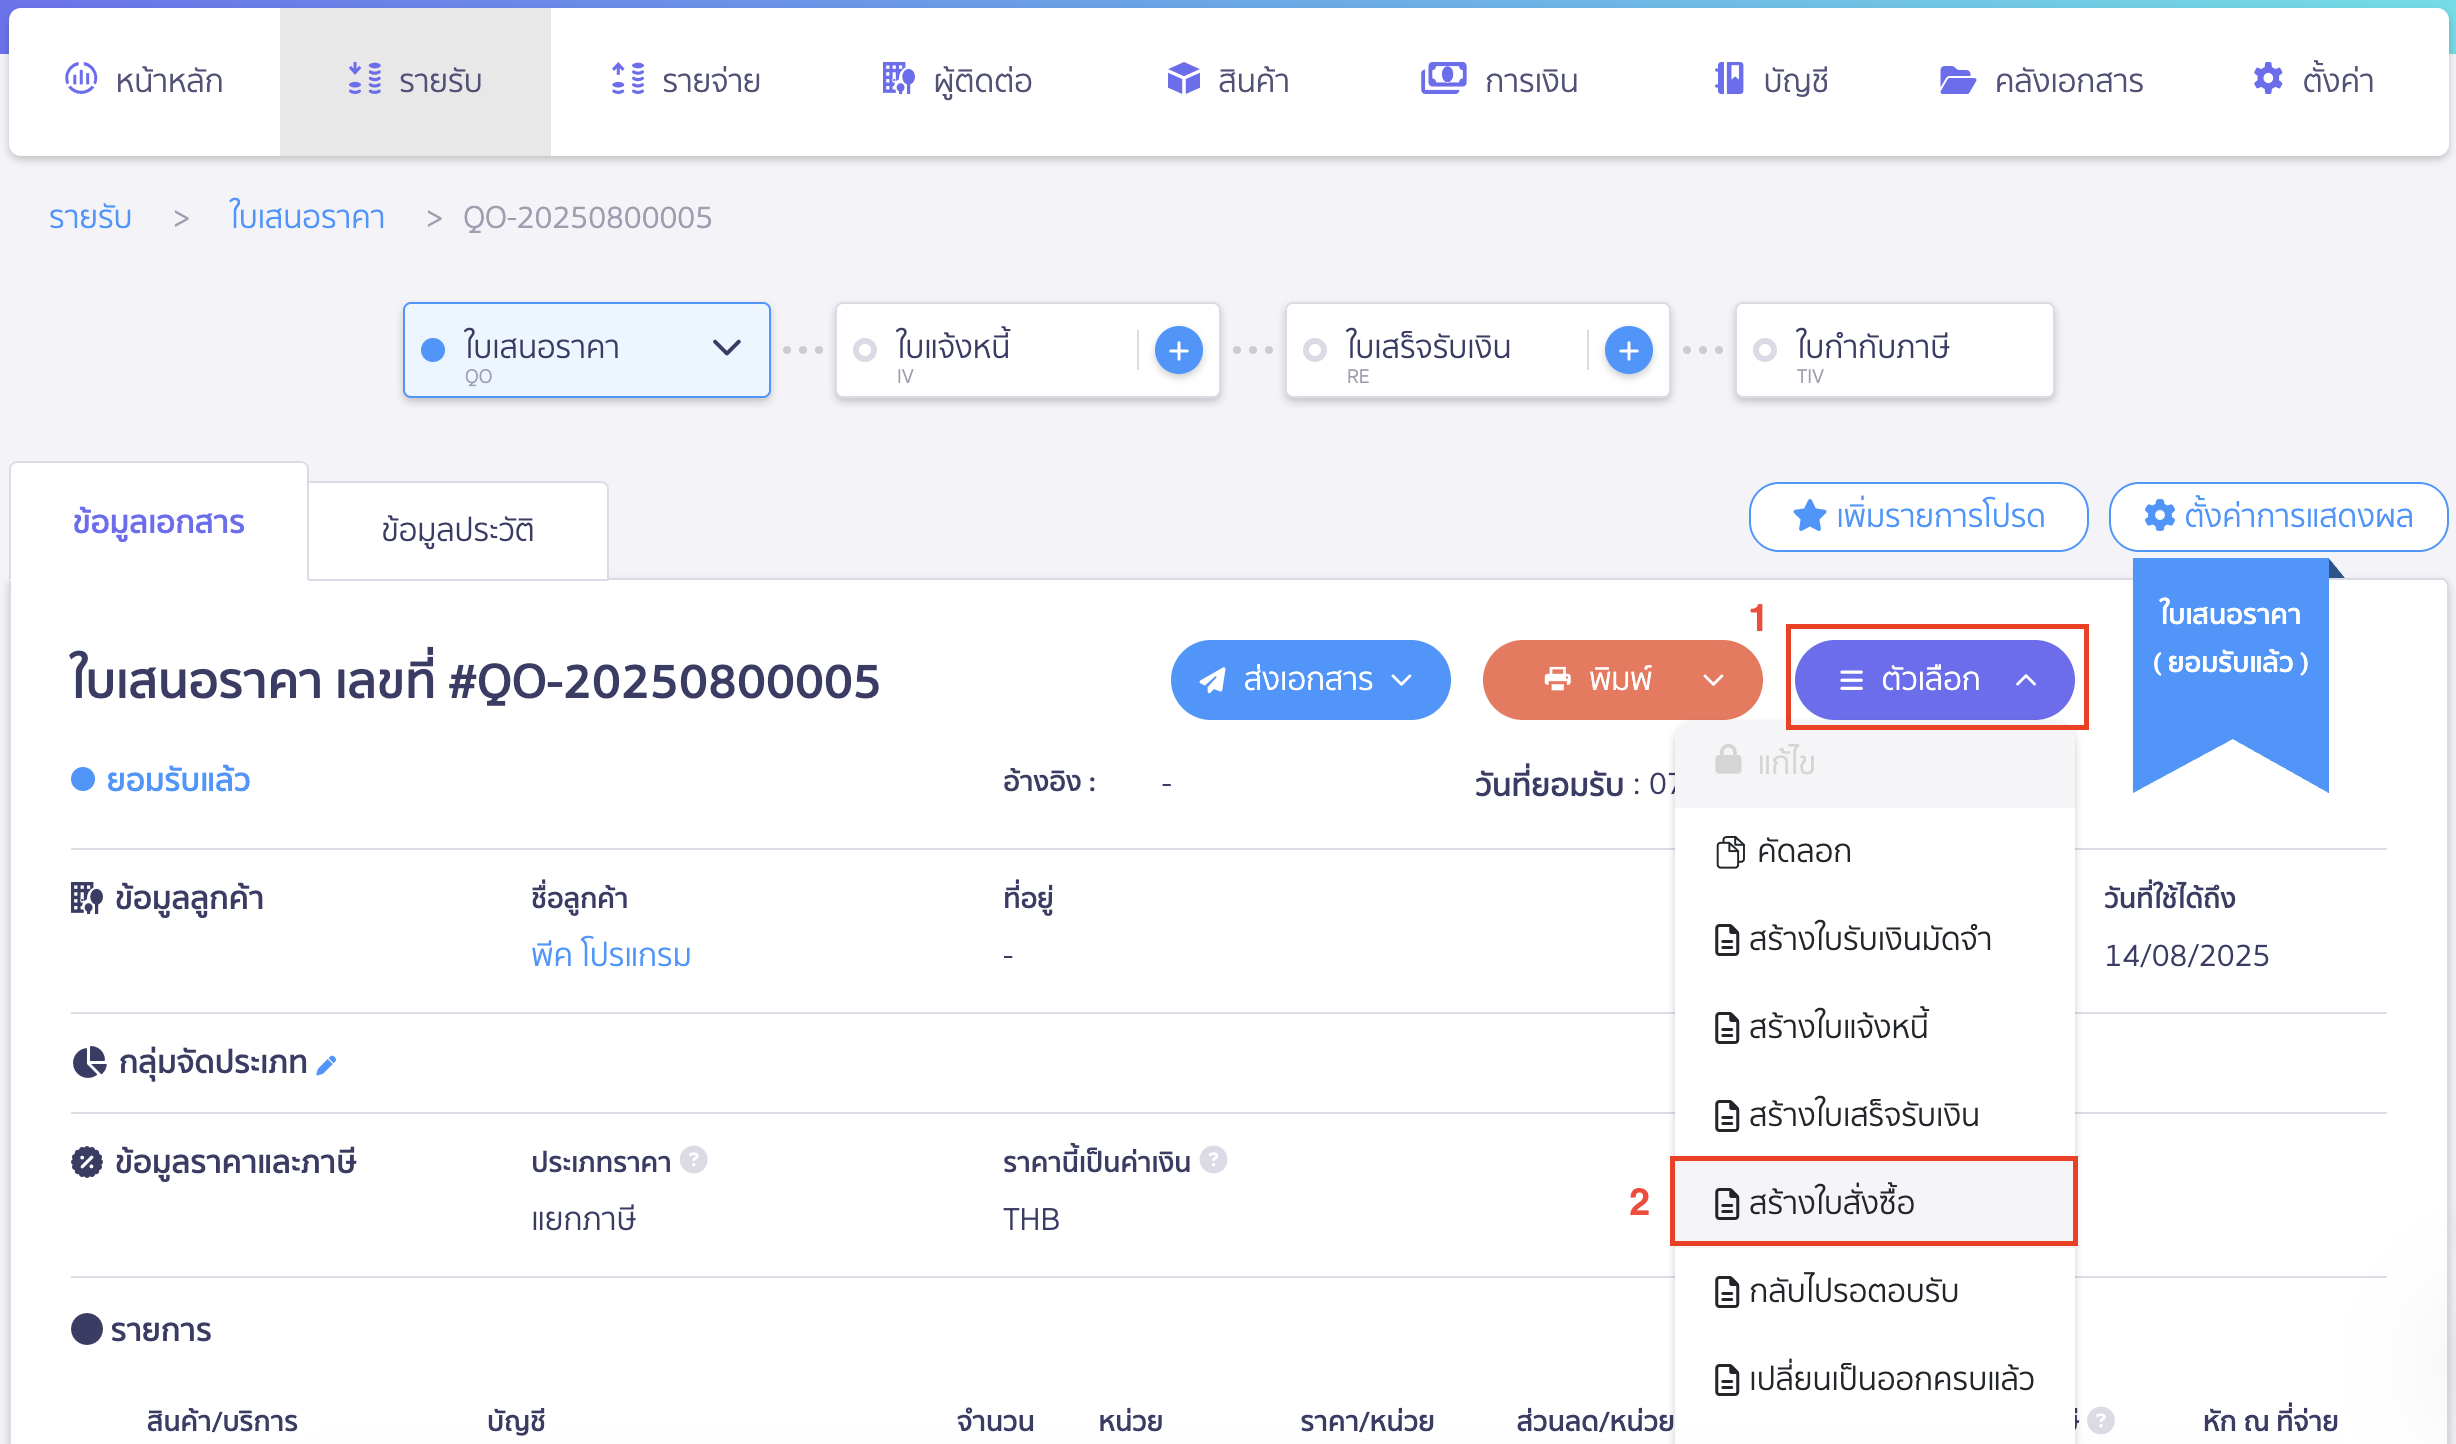Viewport: 2456px width, 1444px height.
Task: Click the pencil icon beside กลุ่มจัดประเภท
Action: tap(326, 1065)
